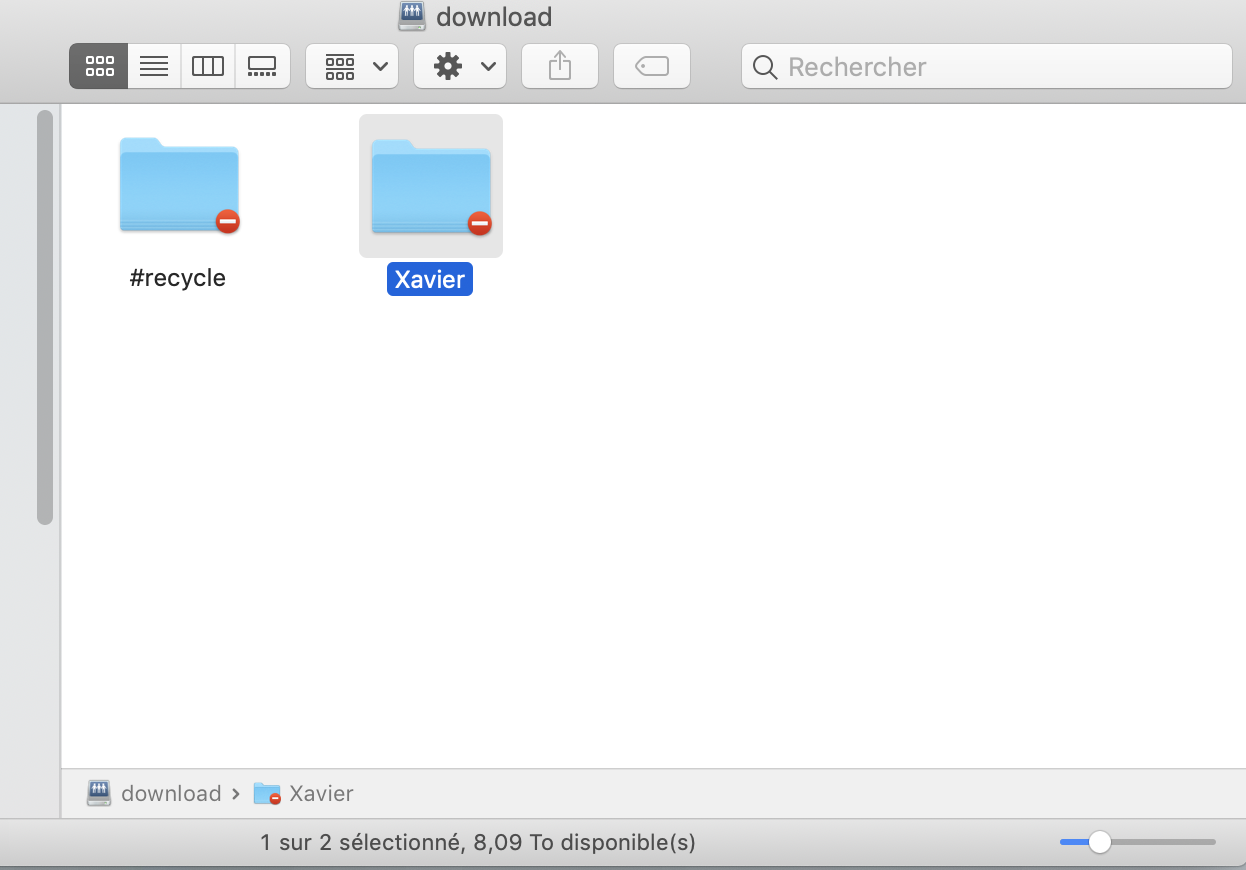Switch to gallery view mode
This screenshot has width=1246, height=870.
click(263, 66)
